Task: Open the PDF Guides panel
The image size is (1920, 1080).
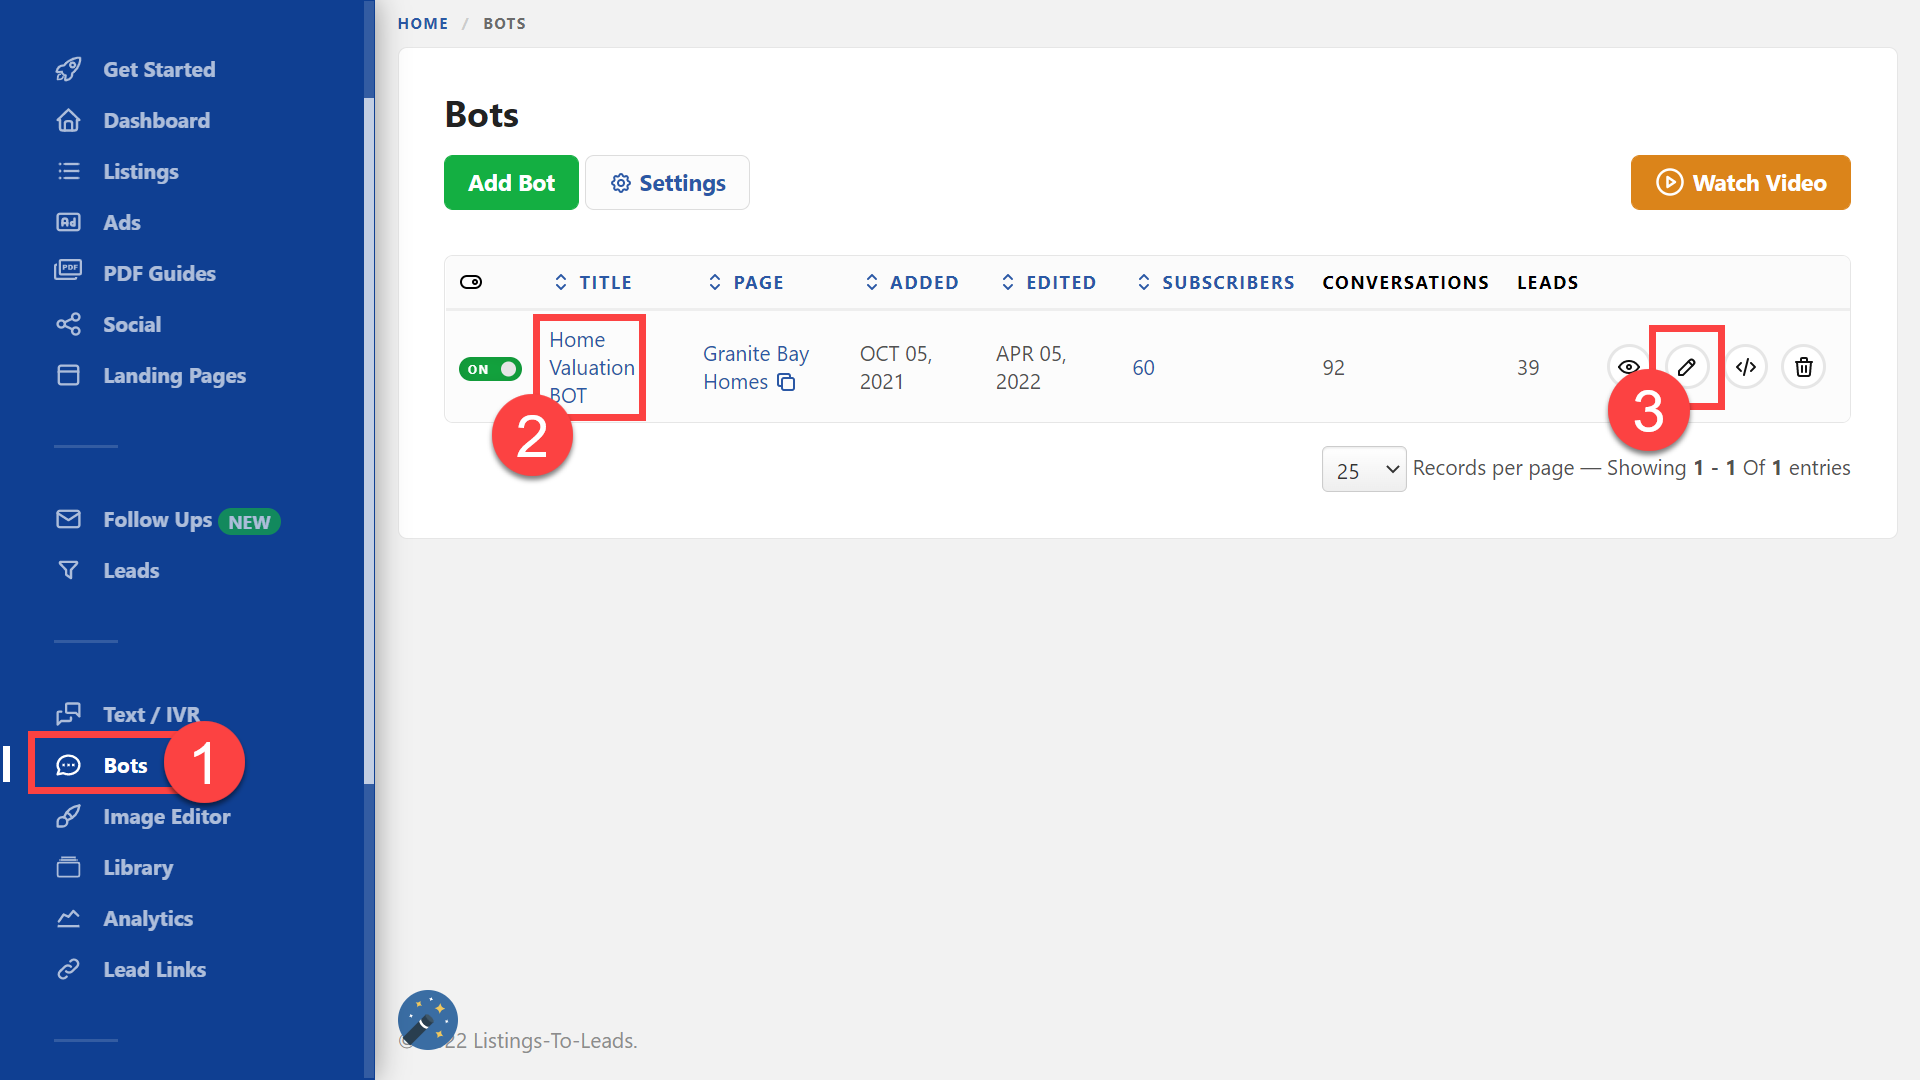Action: (159, 272)
